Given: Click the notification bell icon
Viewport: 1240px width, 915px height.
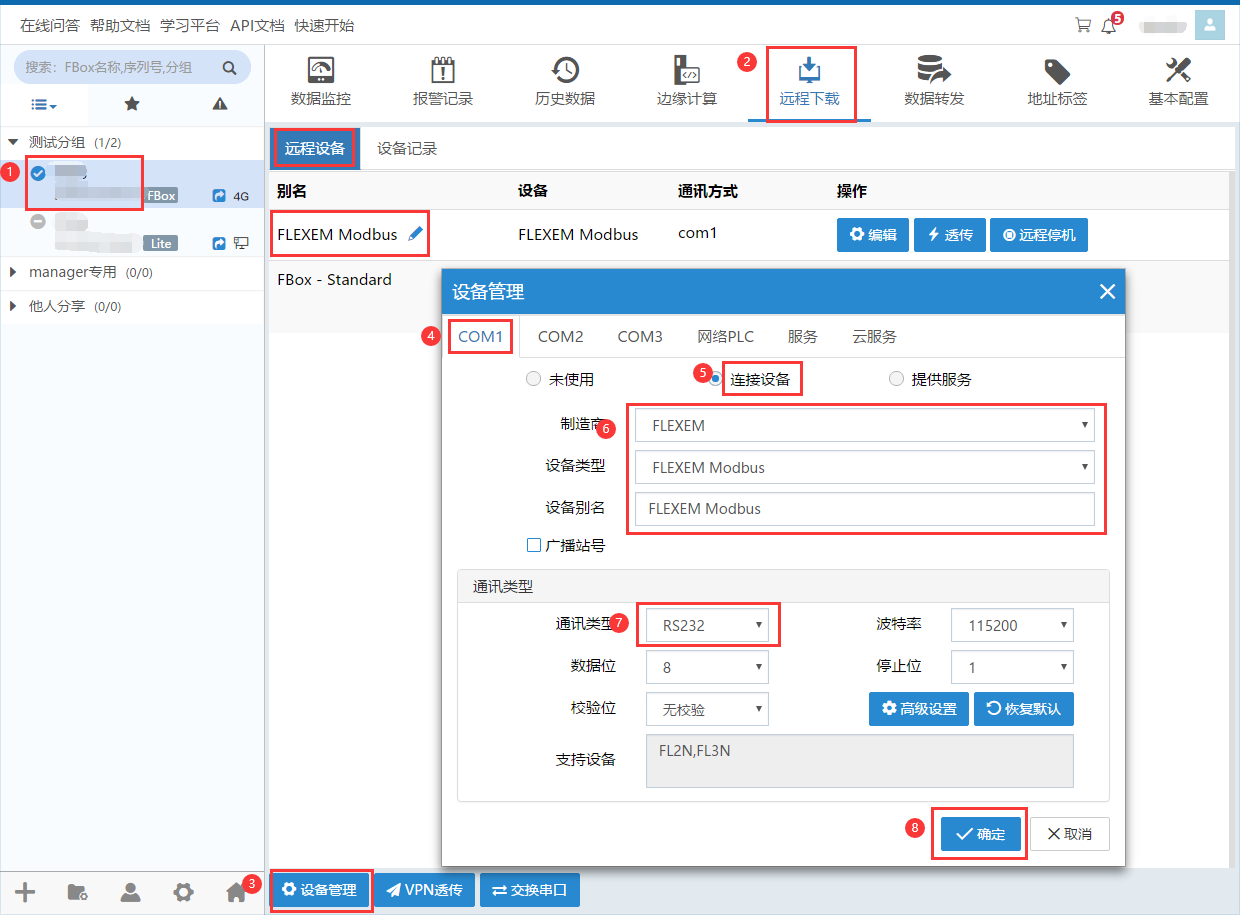Looking at the screenshot, I should coord(1108,26).
